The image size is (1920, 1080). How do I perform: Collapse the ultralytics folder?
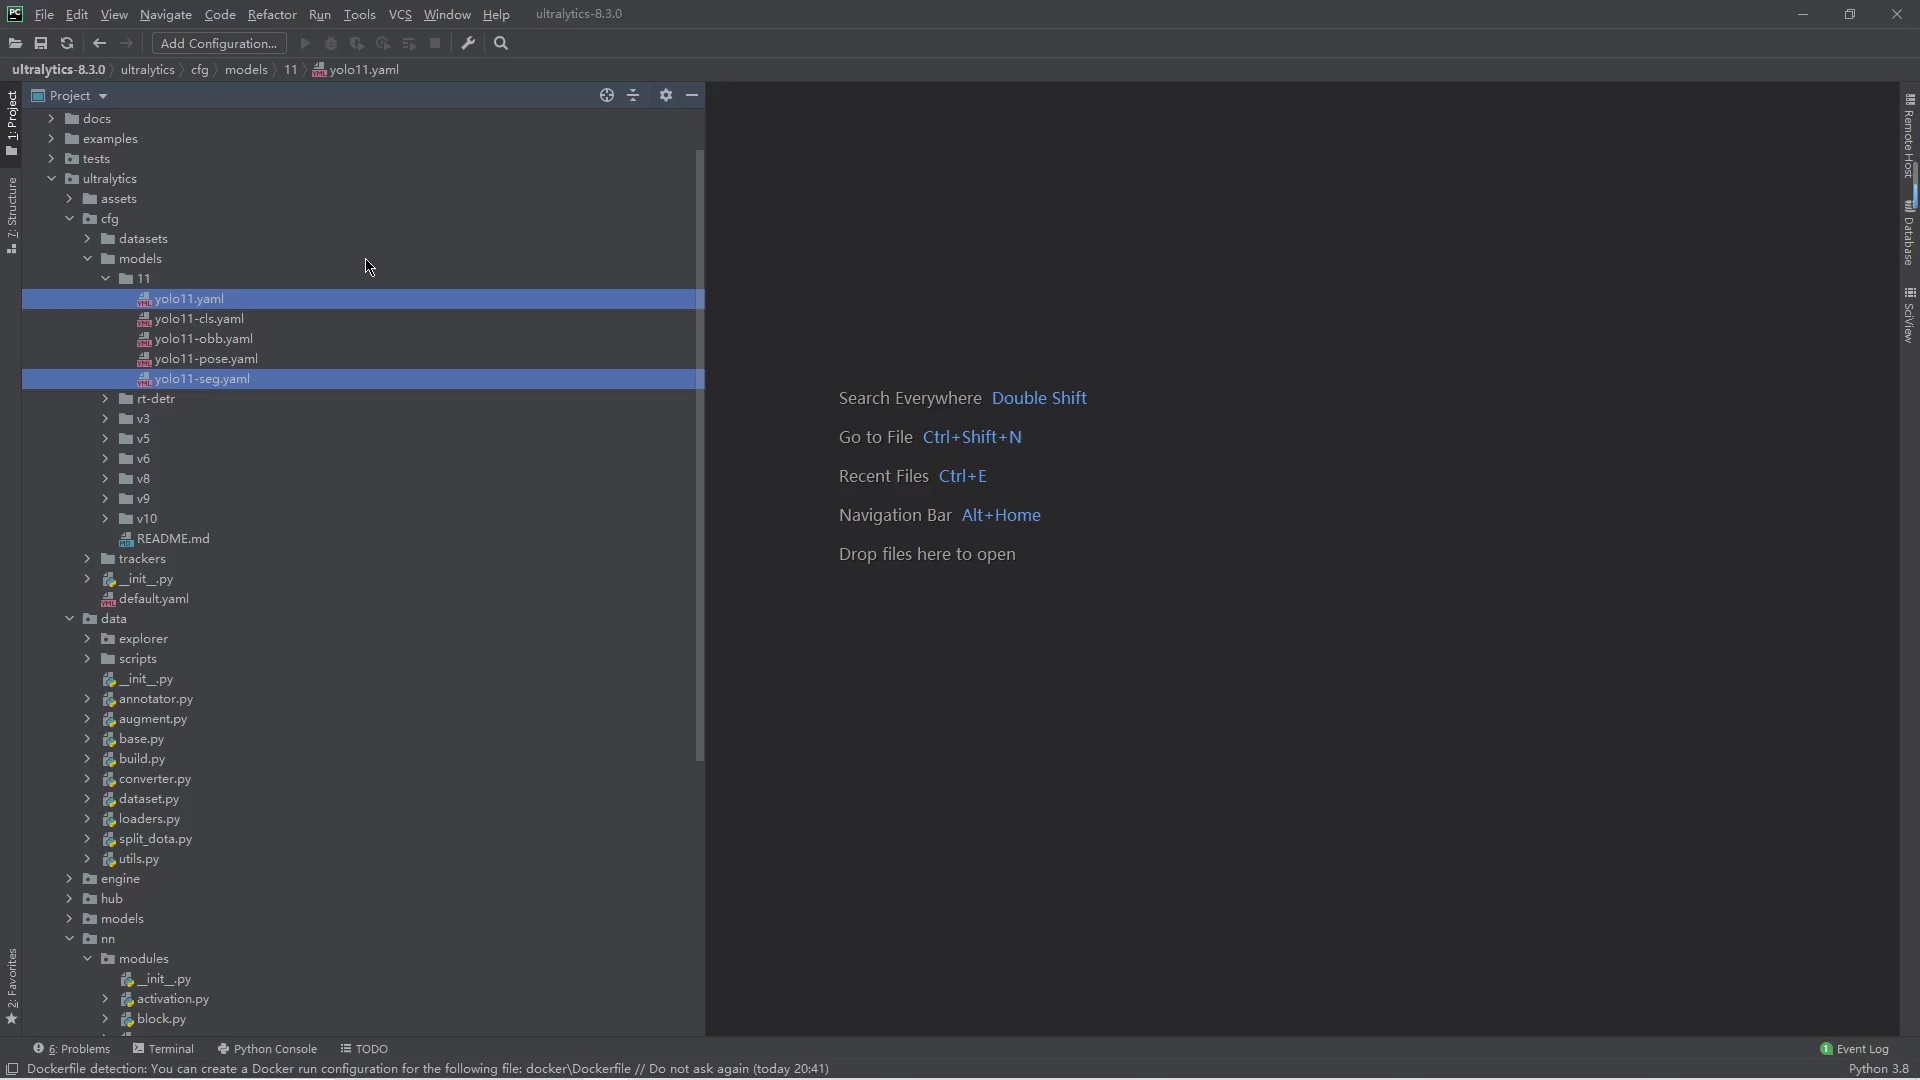[52, 179]
